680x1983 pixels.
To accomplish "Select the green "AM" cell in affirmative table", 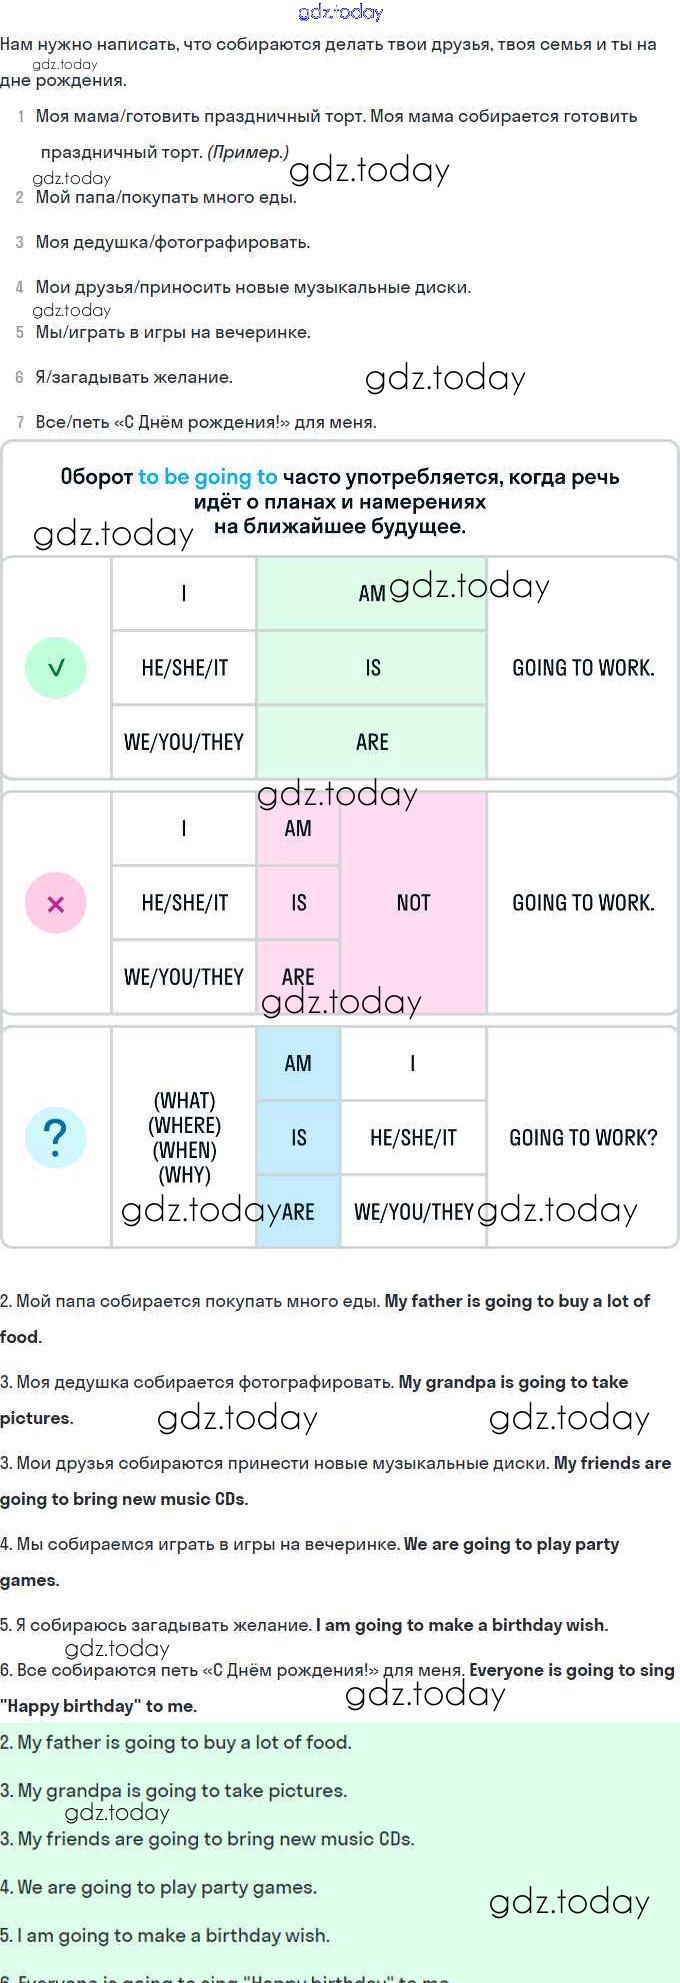I will [x=371, y=593].
